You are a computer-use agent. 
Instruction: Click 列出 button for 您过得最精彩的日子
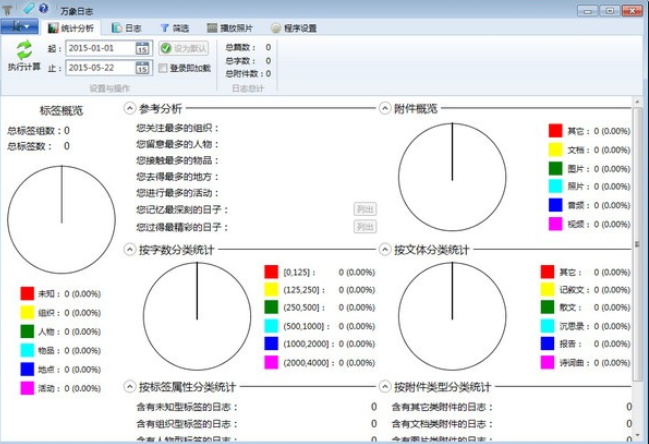pos(365,227)
